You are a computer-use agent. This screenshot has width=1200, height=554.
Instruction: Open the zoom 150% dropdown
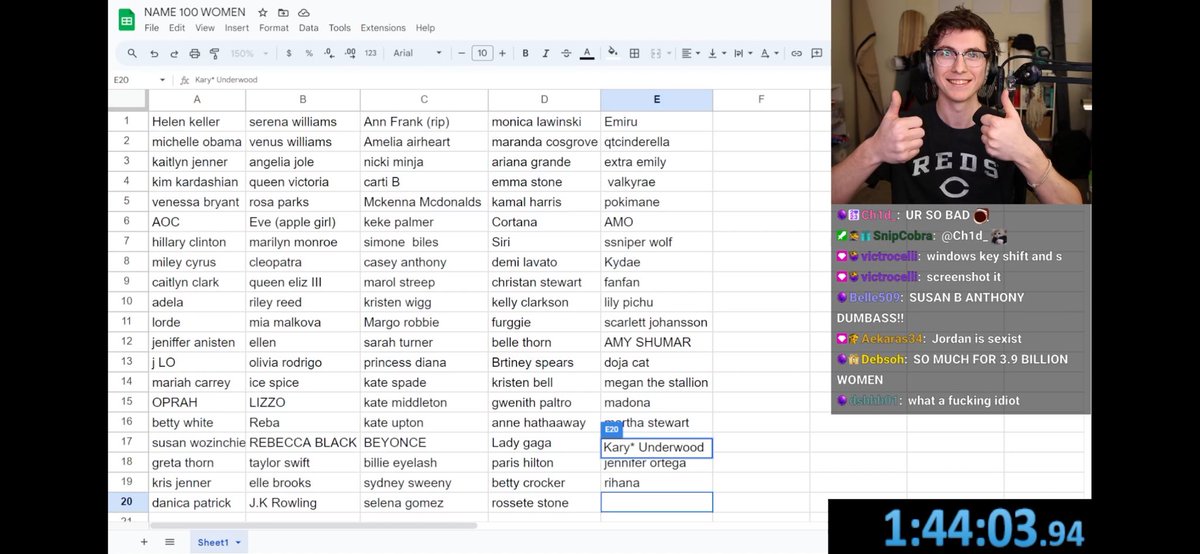coord(248,53)
